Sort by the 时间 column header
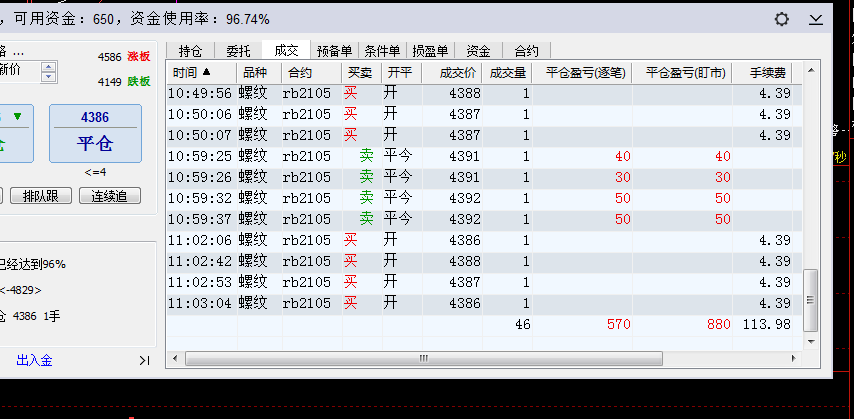The image size is (854, 419). (x=202, y=72)
